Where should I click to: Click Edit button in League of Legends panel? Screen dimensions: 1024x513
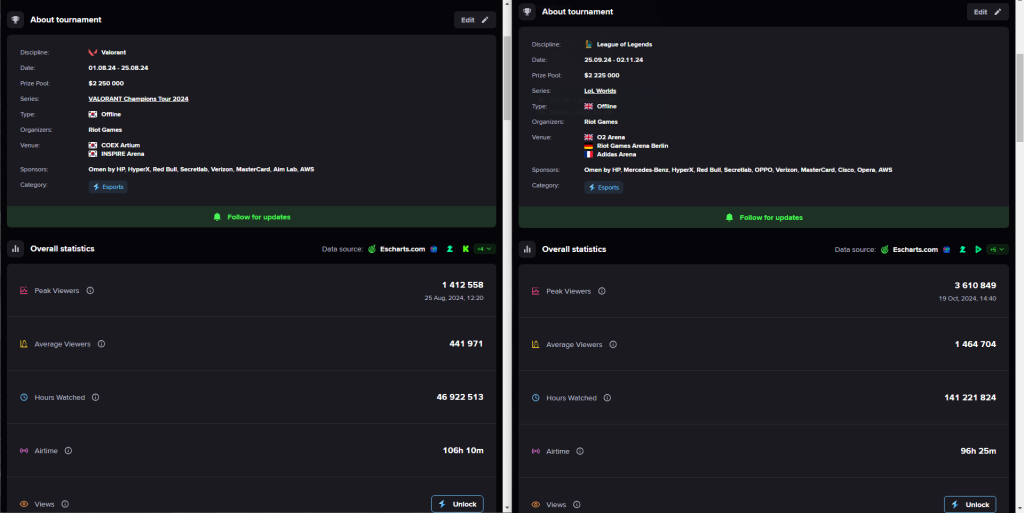(x=987, y=12)
